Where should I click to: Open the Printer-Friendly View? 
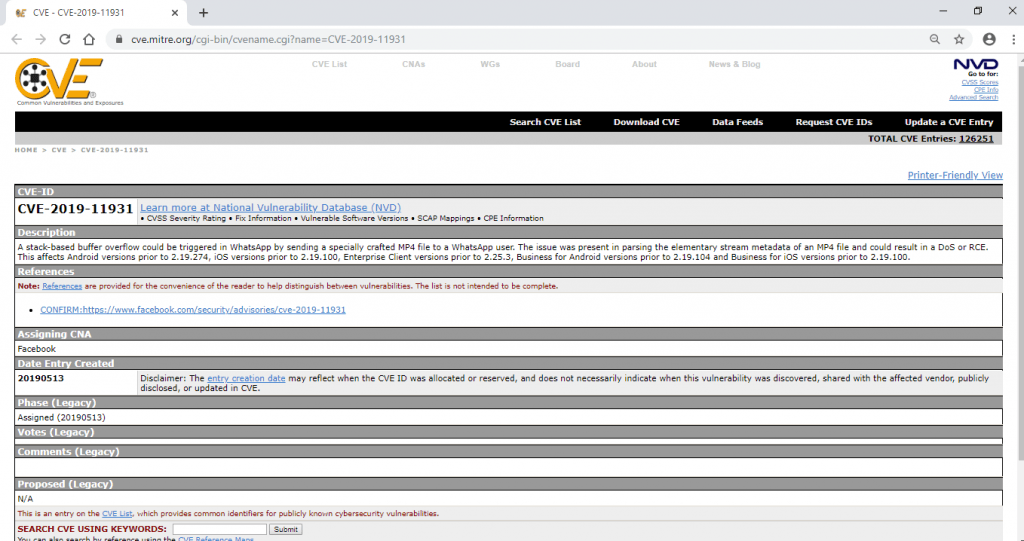click(x=955, y=175)
